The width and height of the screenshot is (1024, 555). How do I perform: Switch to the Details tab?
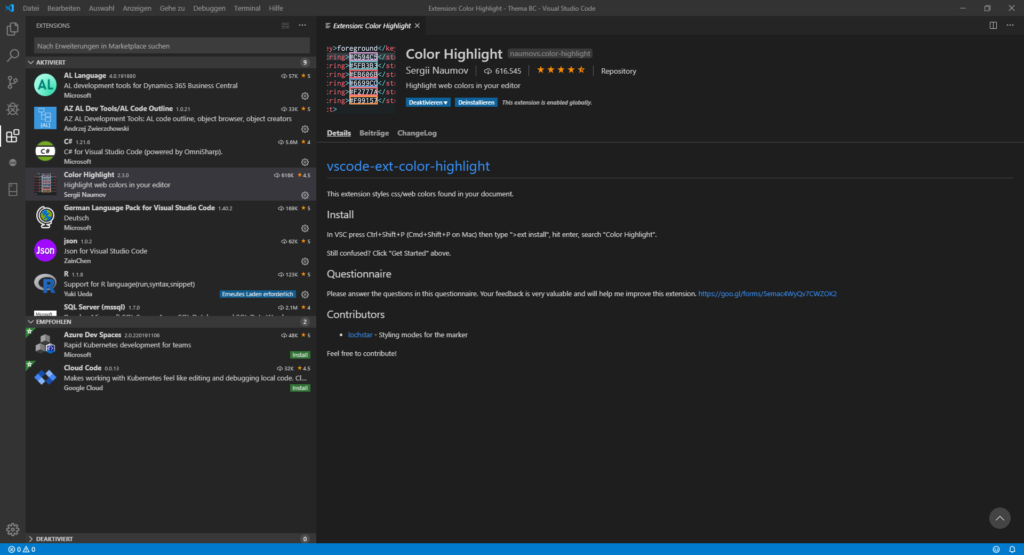338,133
